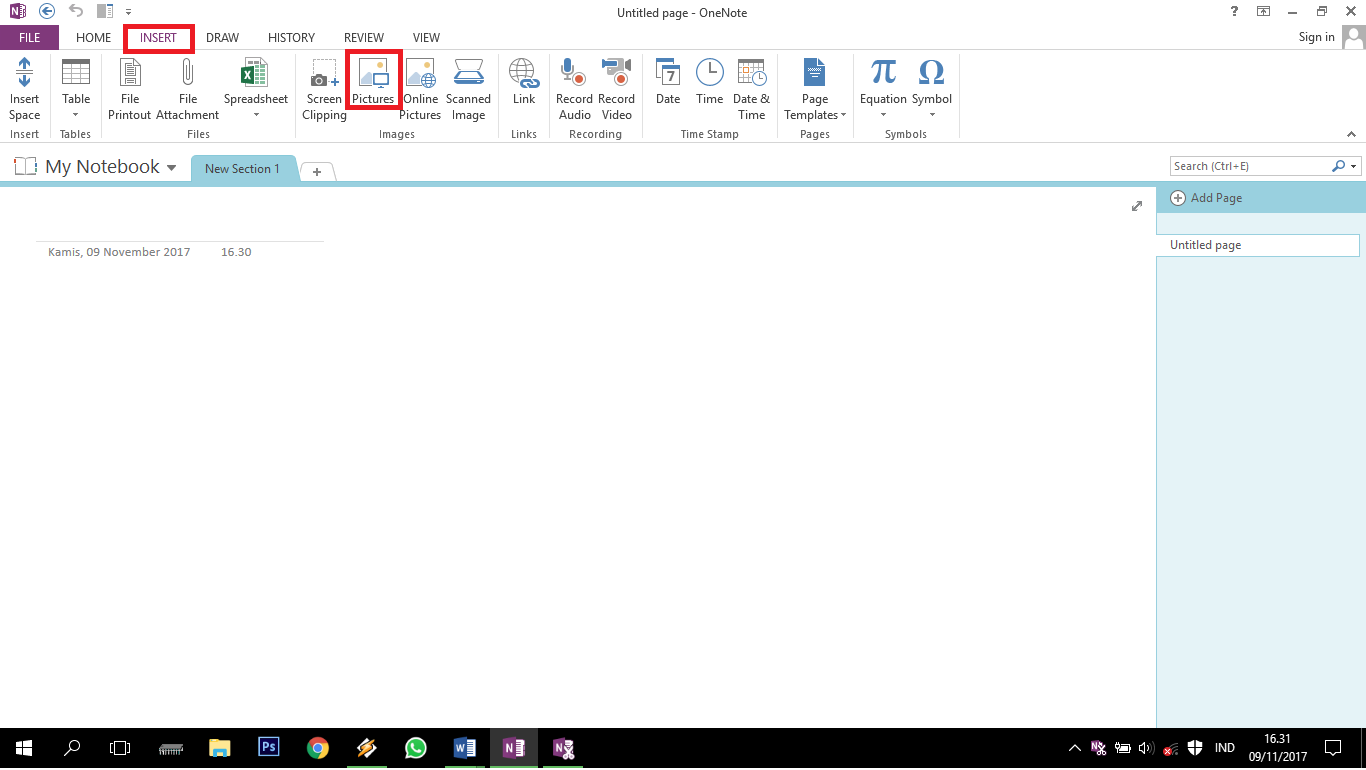Insert the current Date

668,82
